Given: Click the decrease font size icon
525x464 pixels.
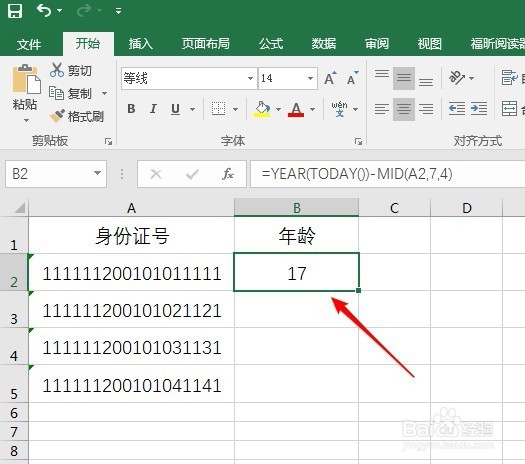Looking at the screenshot, I should point(353,78).
